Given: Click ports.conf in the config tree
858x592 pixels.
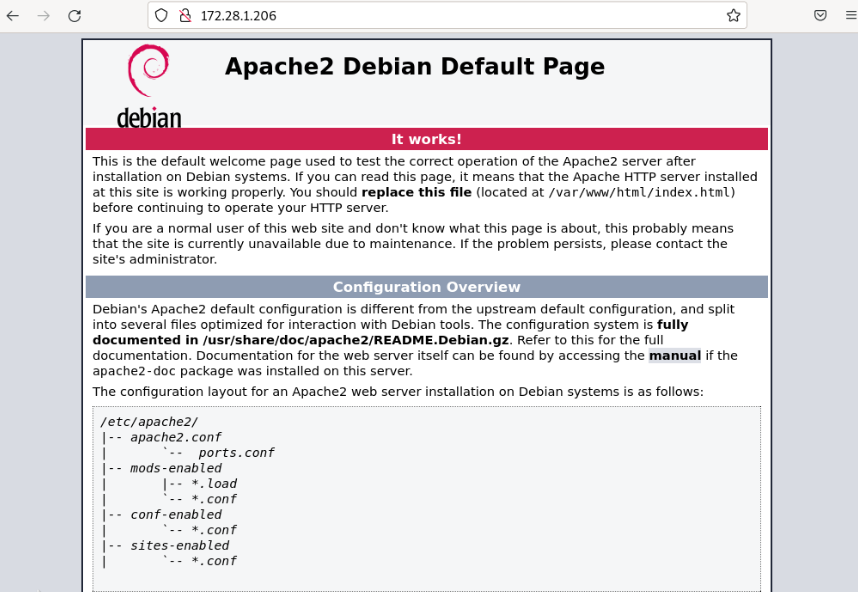Looking at the screenshot, I should click(x=236, y=453).
